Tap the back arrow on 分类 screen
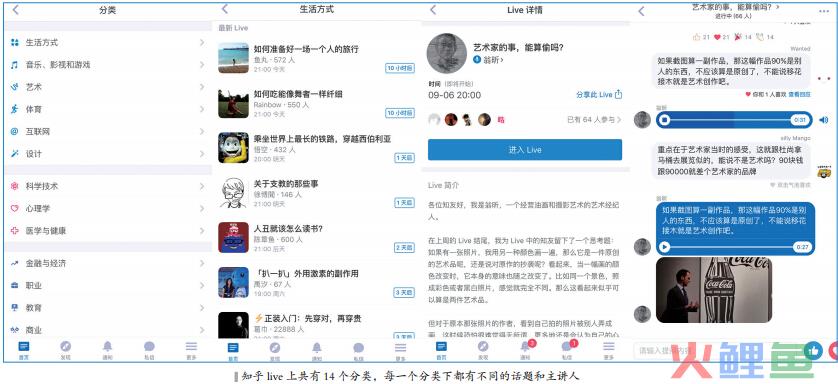This screenshot has width=838, height=384. point(15,10)
